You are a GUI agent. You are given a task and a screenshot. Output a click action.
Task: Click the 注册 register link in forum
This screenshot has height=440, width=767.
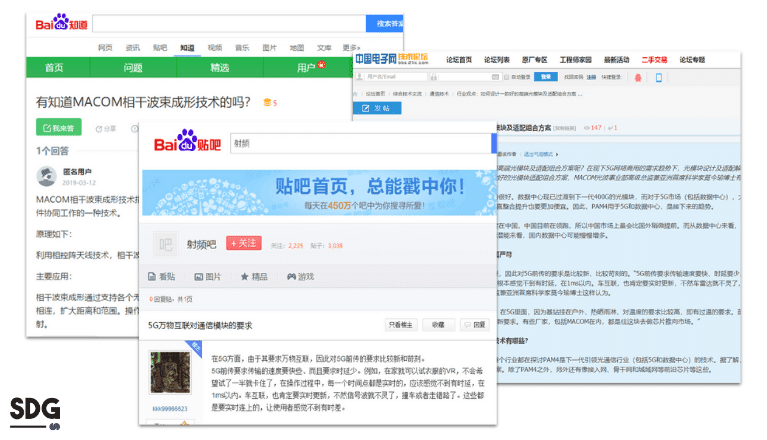click(x=591, y=77)
